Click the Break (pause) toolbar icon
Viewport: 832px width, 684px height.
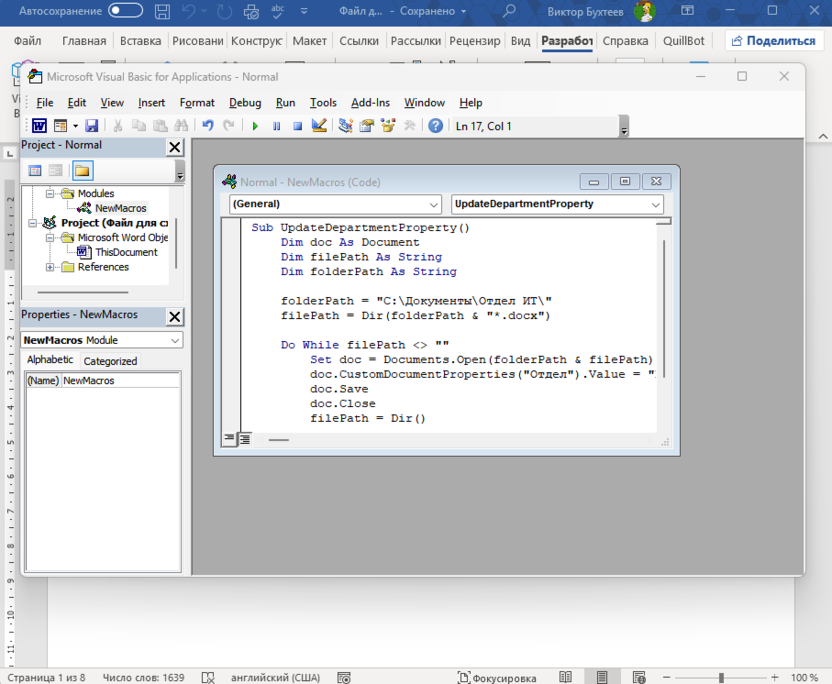coord(276,126)
